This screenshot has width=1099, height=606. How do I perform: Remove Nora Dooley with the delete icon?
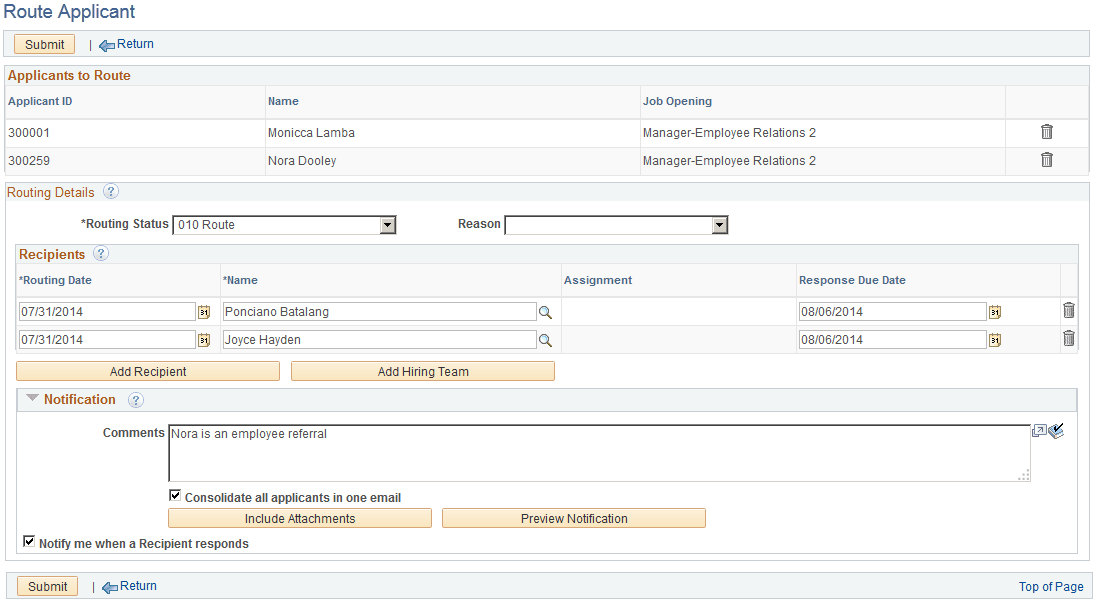pyautogui.click(x=1046, y=160)
